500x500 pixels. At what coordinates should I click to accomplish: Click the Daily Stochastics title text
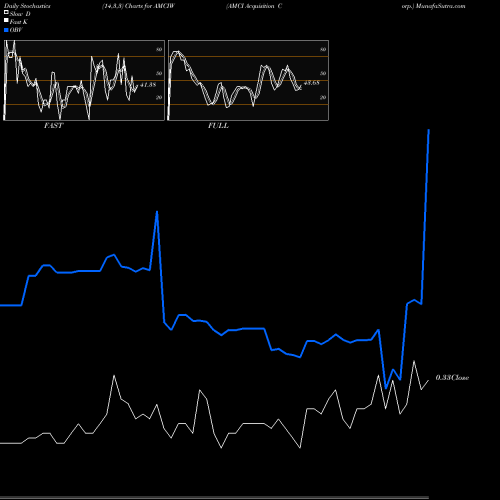pyautogui.click(x=27, y=6)
